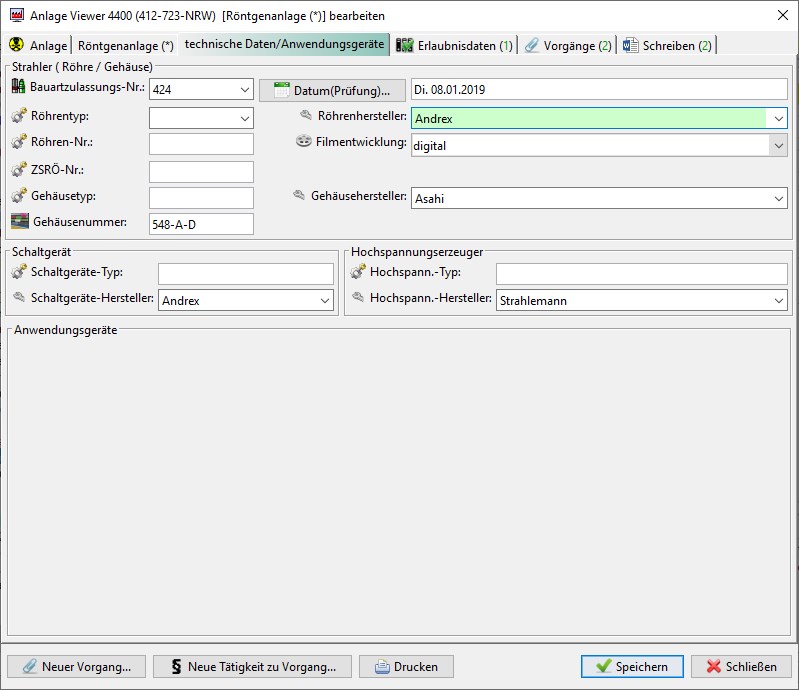Click the Erlaubnisdaten tab icon
The height and width of the screenshot is (690, 799).
pyautogui.click(x=404, y=46)
